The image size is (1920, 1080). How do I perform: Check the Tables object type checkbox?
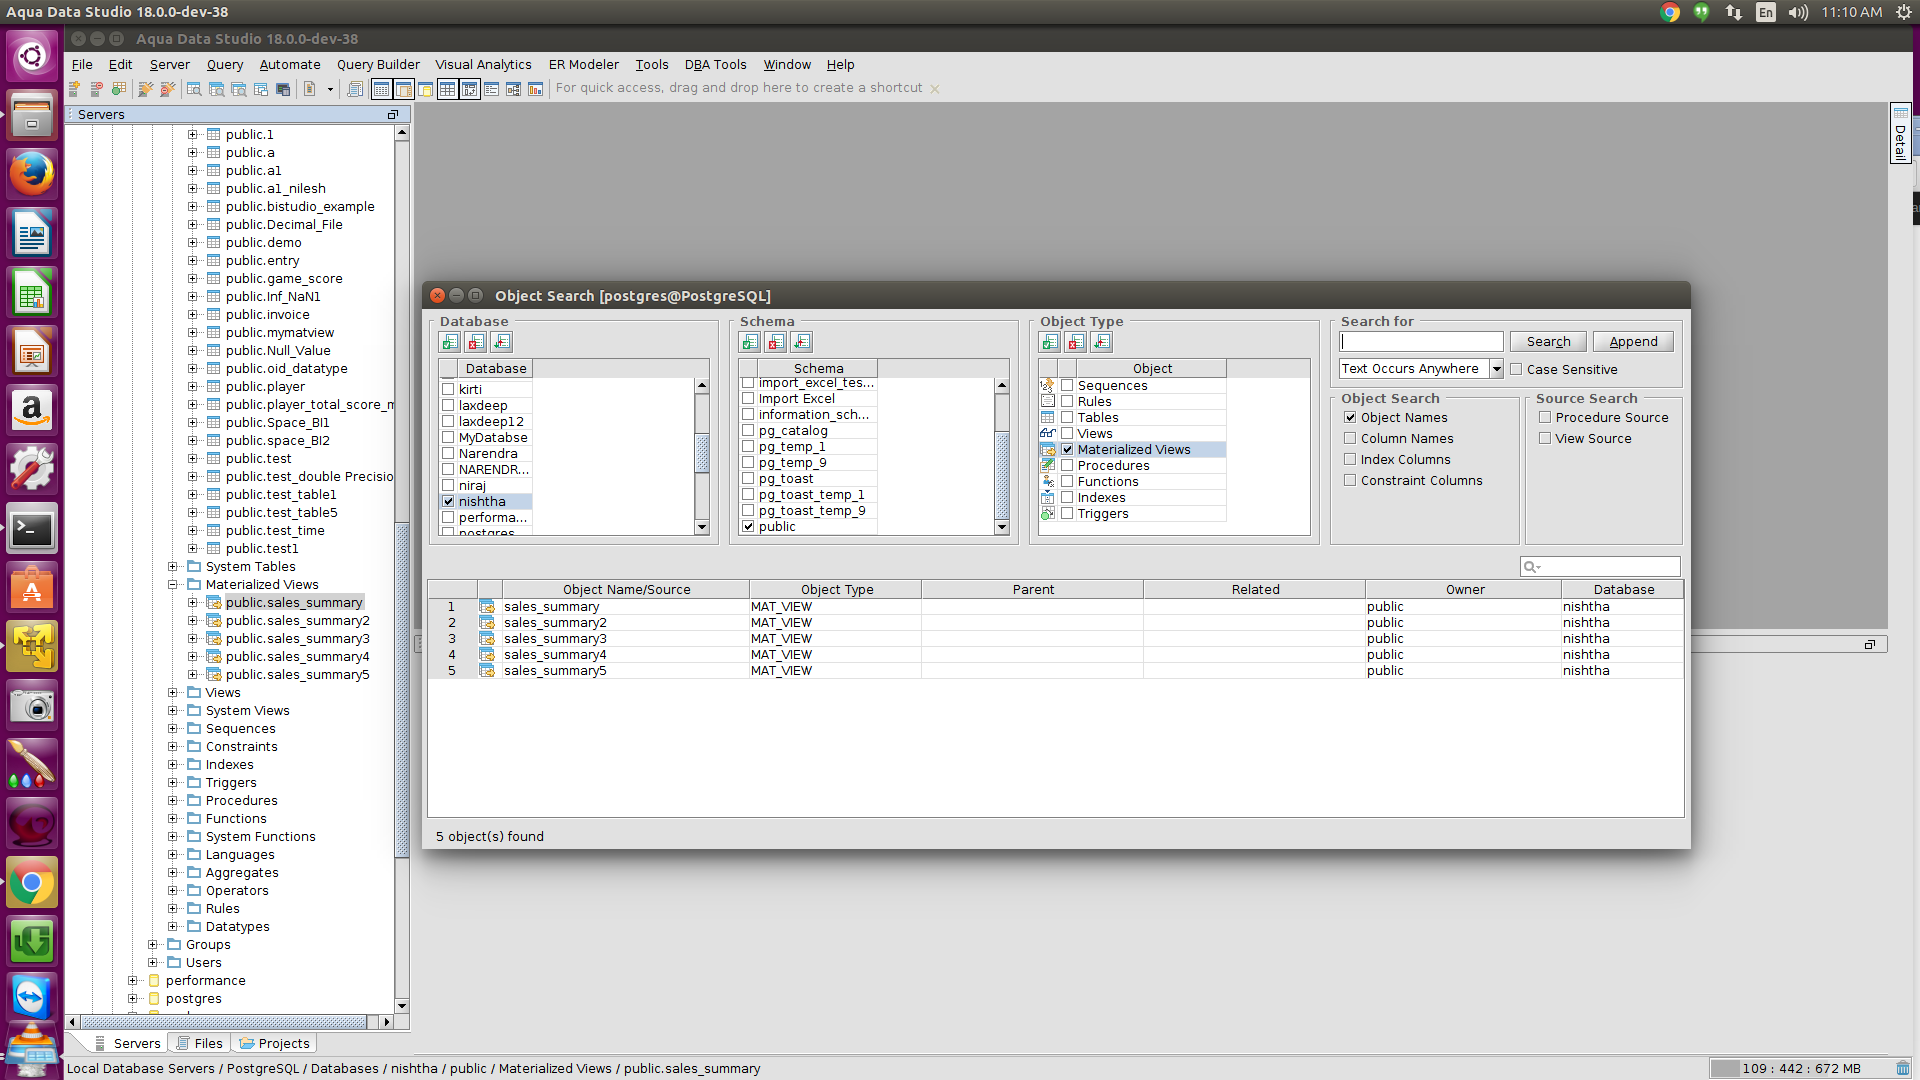(x=1067, y=418)
